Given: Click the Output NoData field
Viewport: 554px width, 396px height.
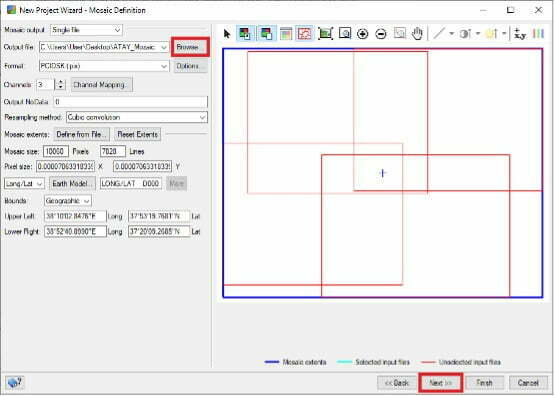Looking at the screenshot, I should (x=130, y=102).
